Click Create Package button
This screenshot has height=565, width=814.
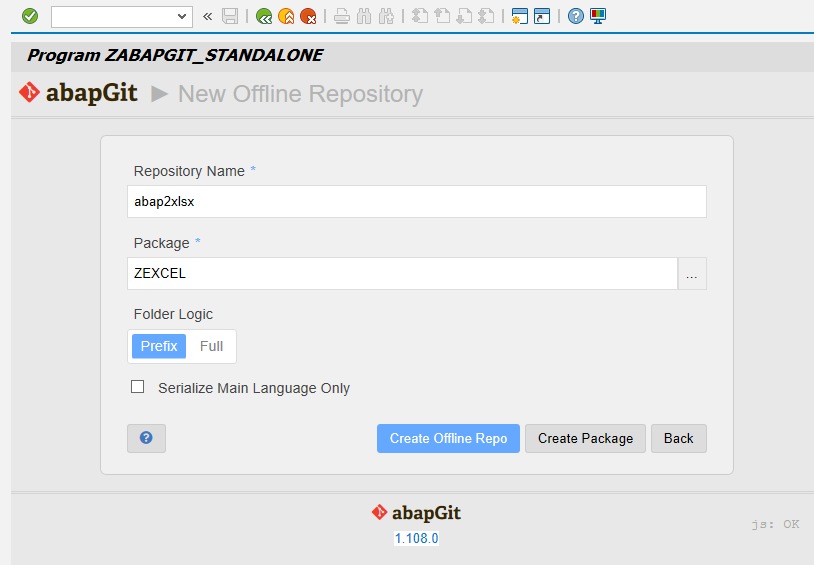585,438
